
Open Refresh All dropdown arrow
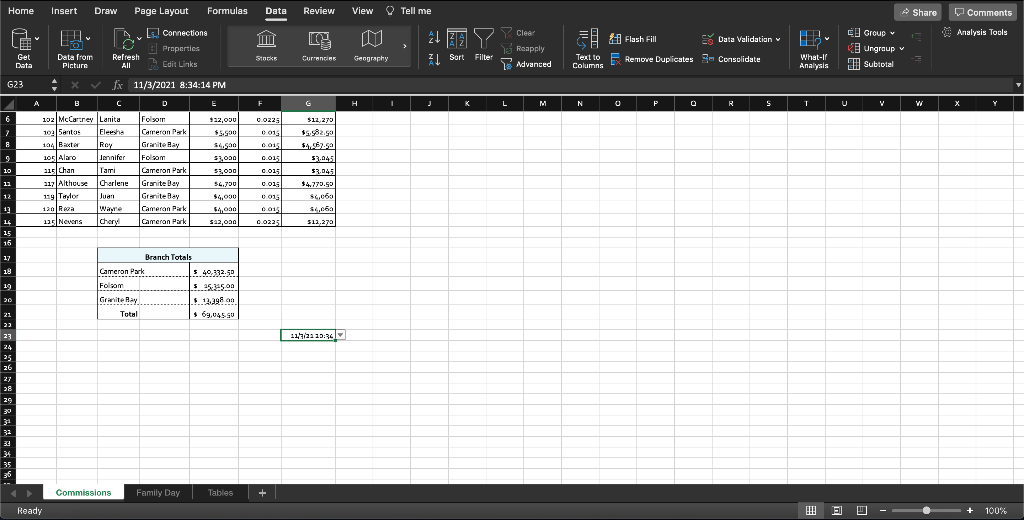(x=139, y=39)
